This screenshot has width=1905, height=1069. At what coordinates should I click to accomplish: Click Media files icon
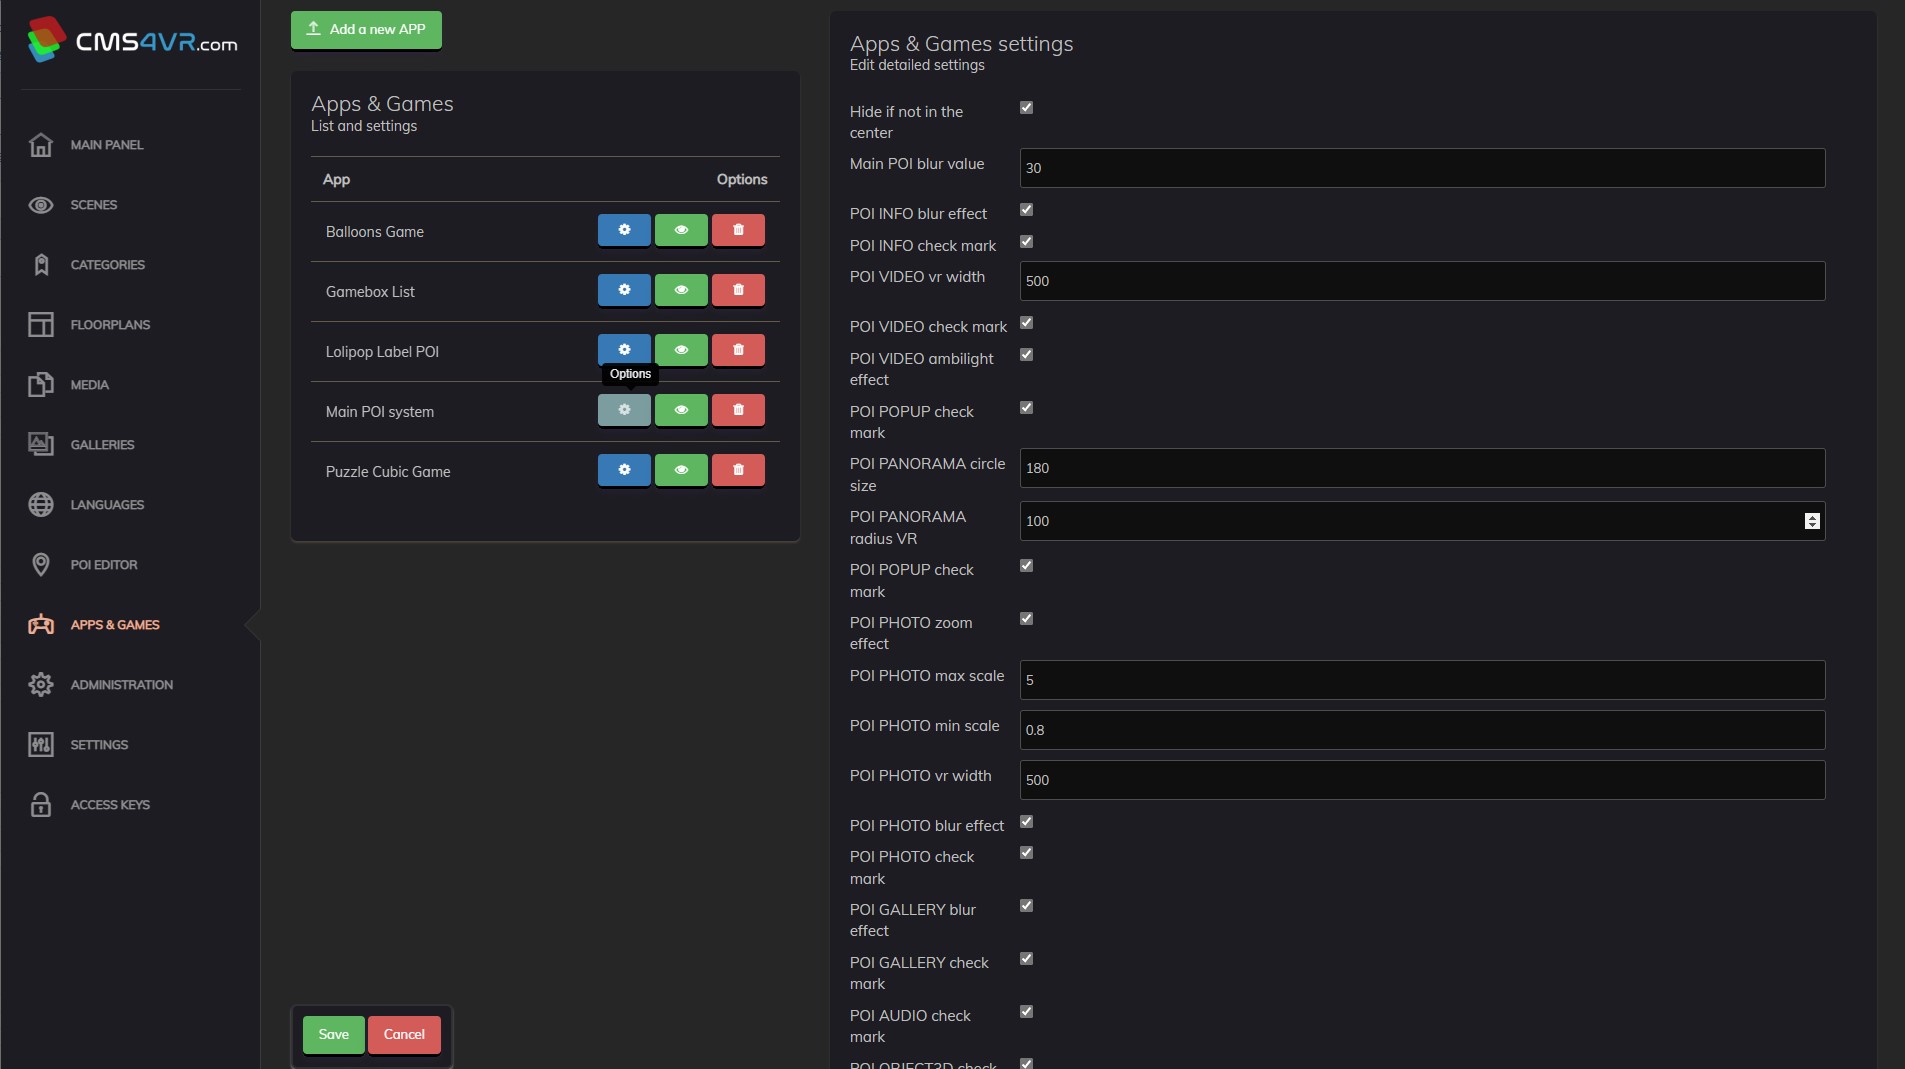[41, 385]
